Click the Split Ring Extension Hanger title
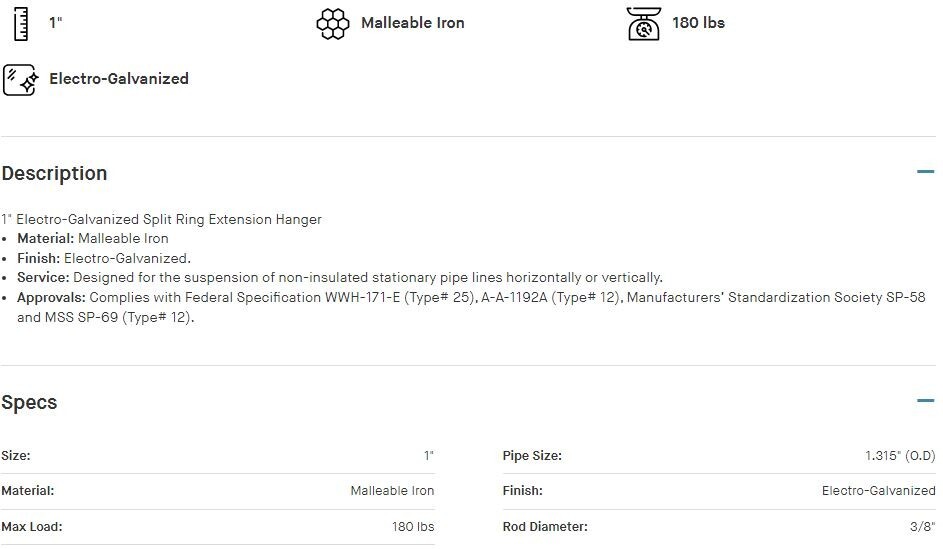 pos(161,219)
